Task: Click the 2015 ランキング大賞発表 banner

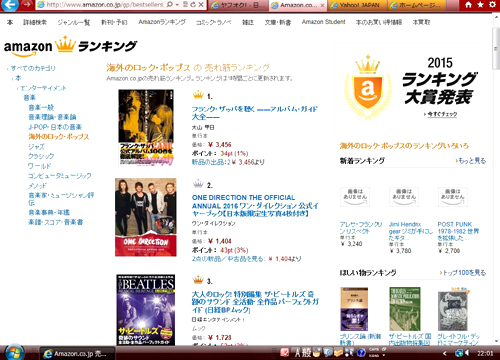Action: pyautogui.click(x=412, y=88)
